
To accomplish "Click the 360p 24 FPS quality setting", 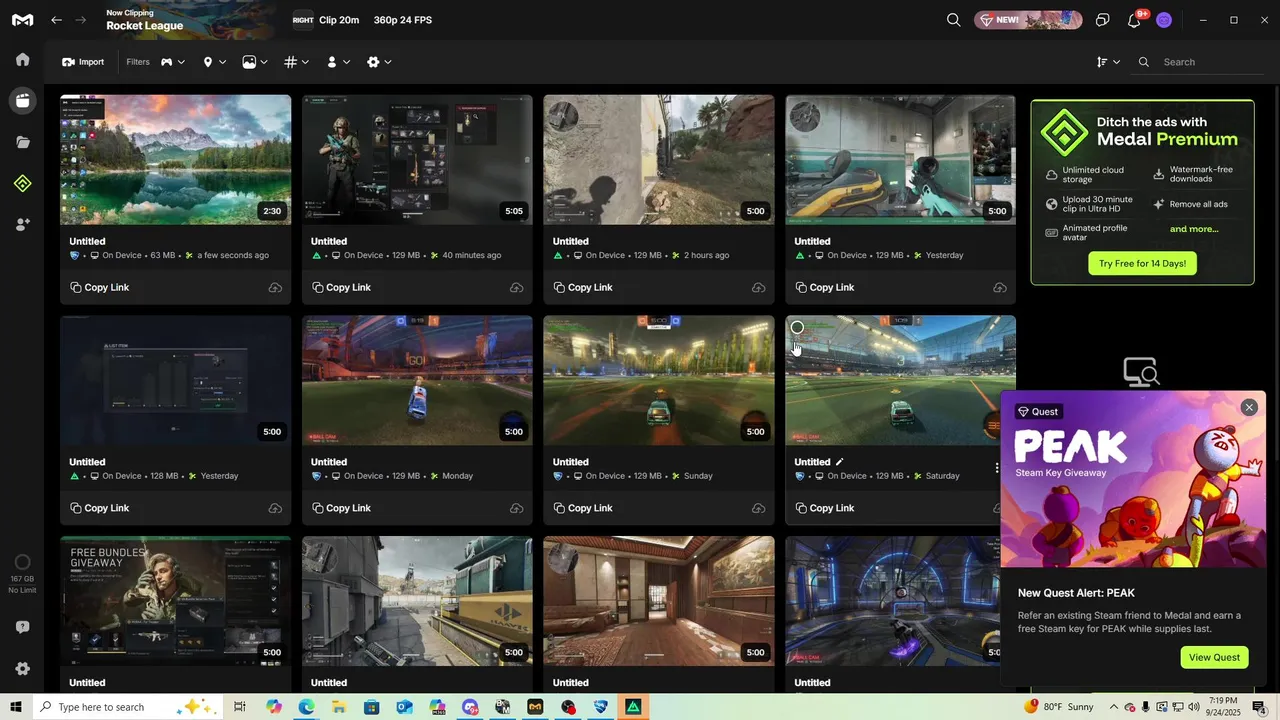I will 403,20.
